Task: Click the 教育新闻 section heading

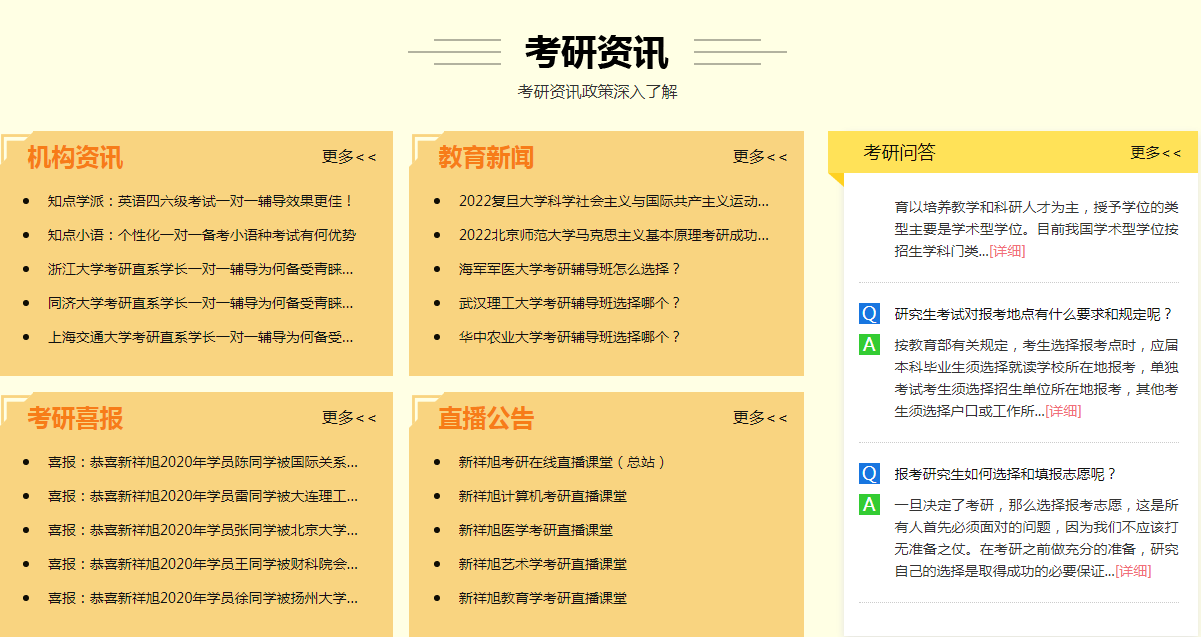Action: [x=486, y=157]
